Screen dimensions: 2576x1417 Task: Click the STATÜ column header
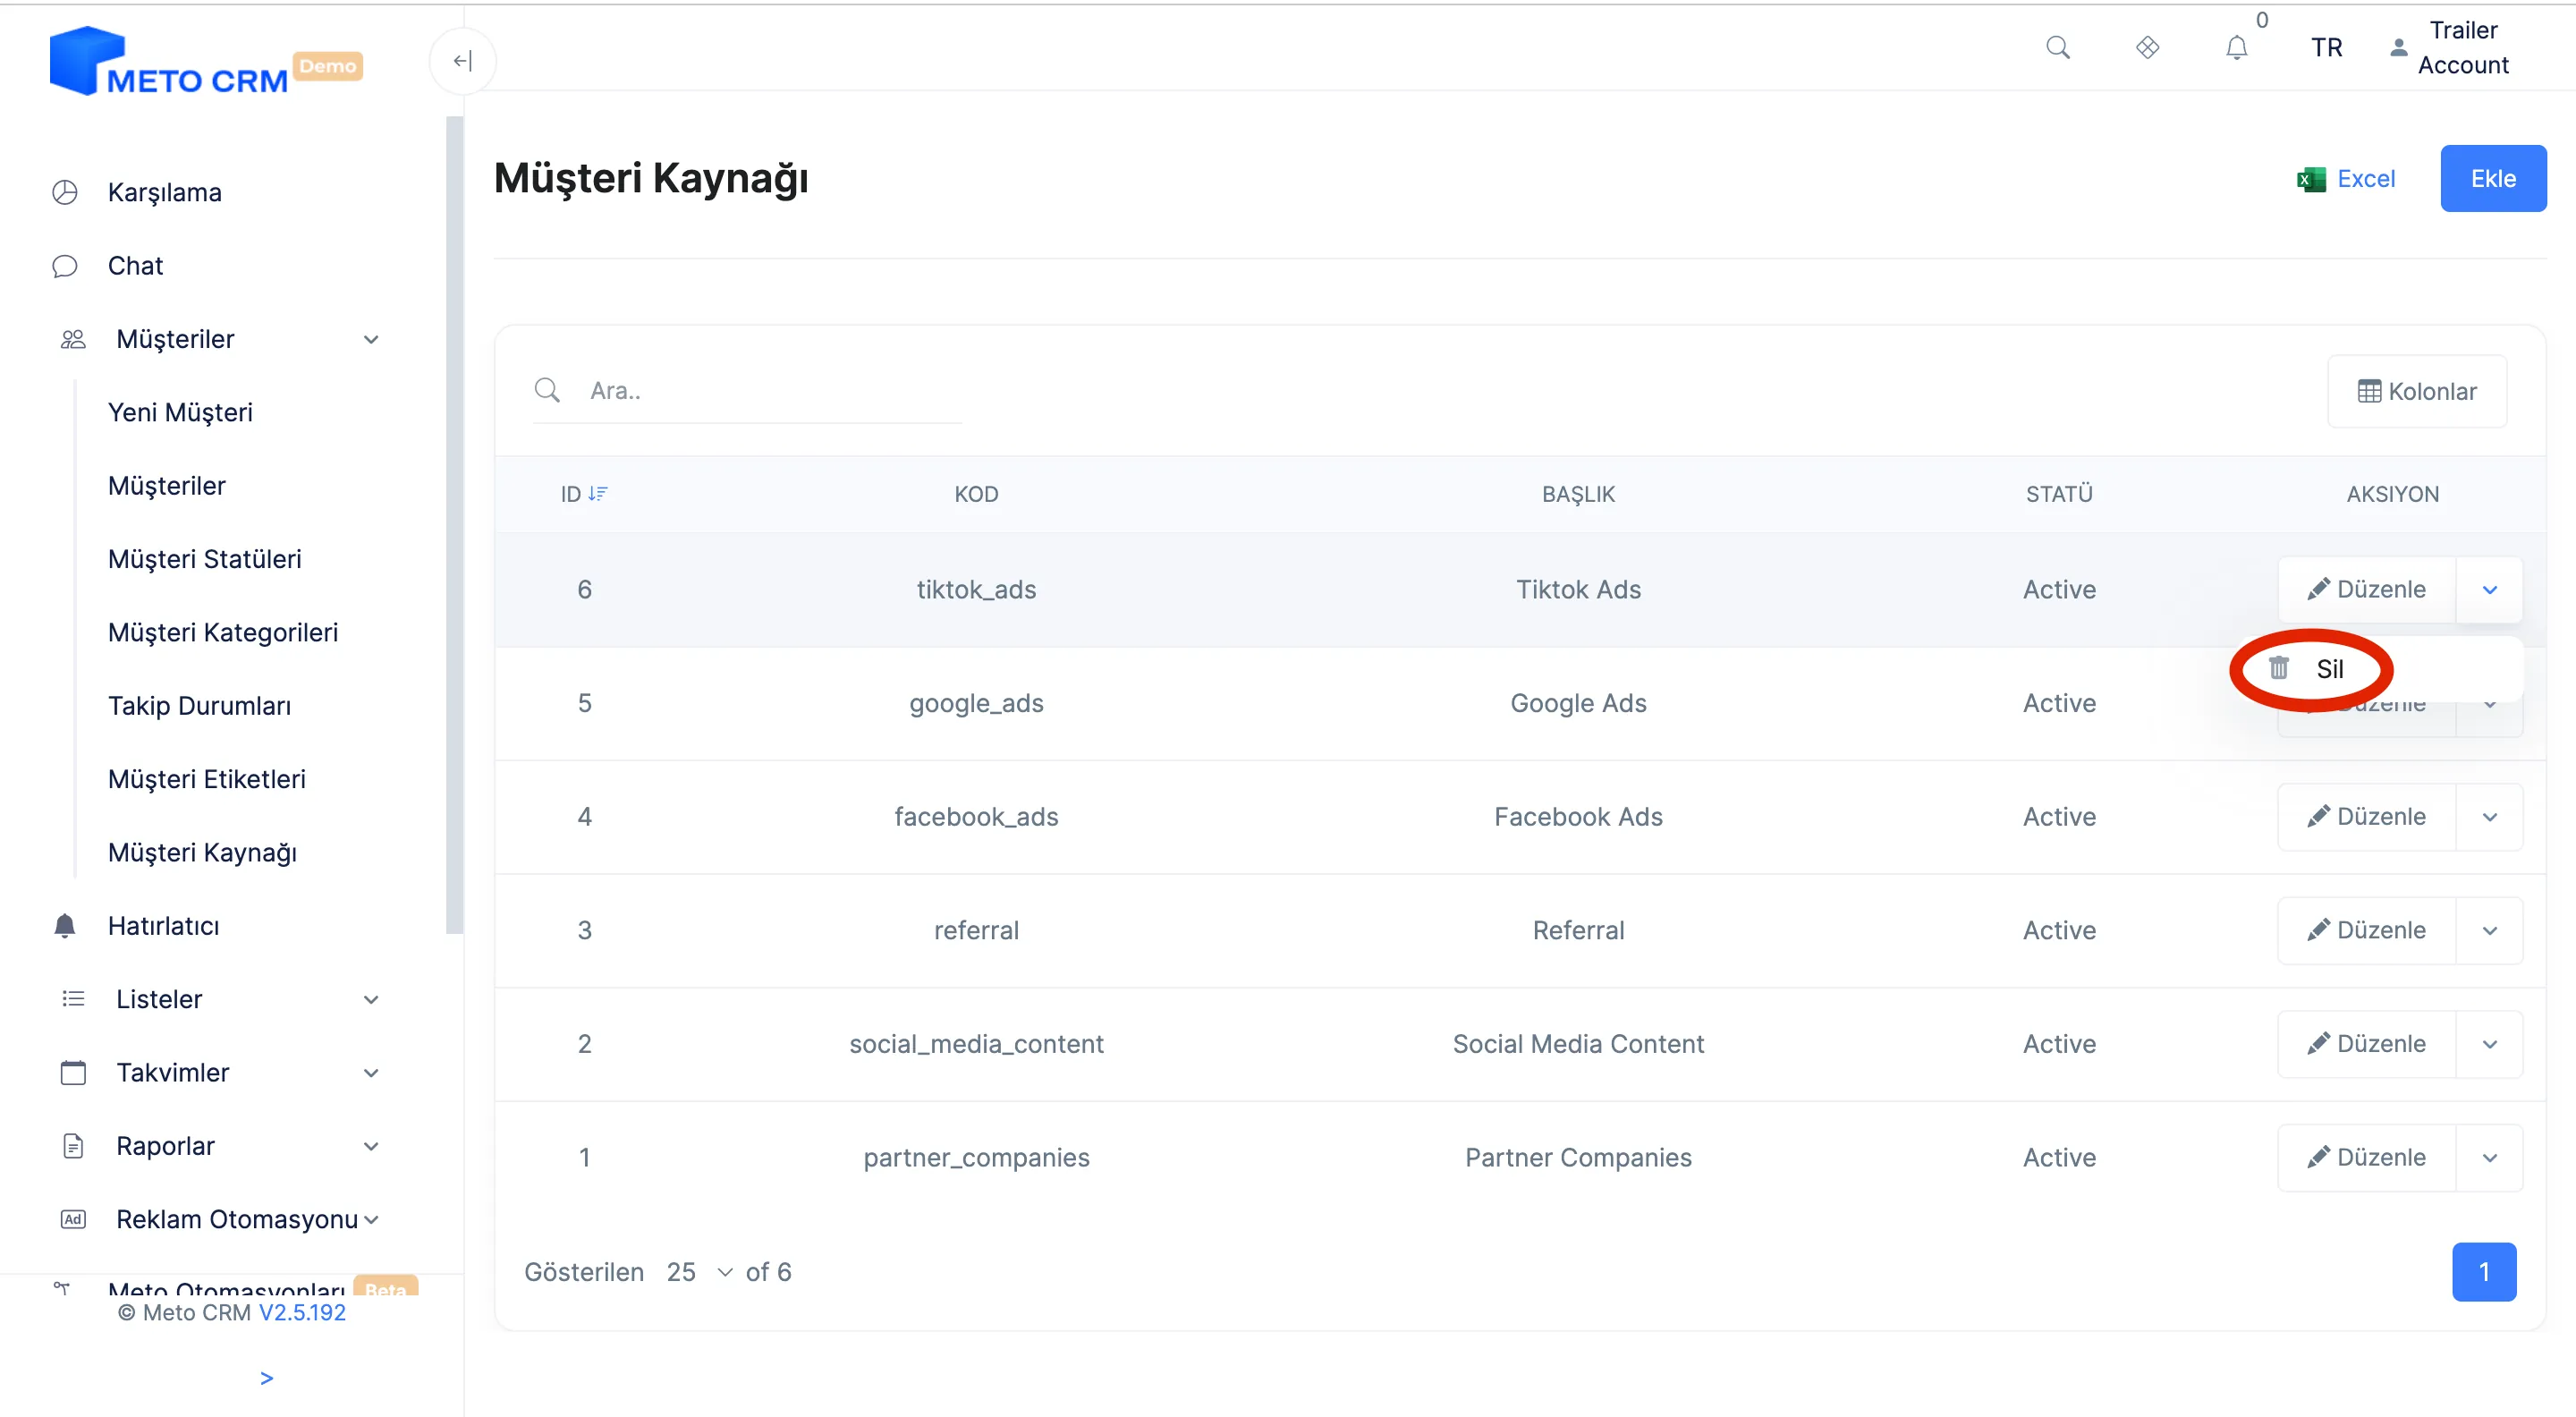click(x=2059, y=494)
